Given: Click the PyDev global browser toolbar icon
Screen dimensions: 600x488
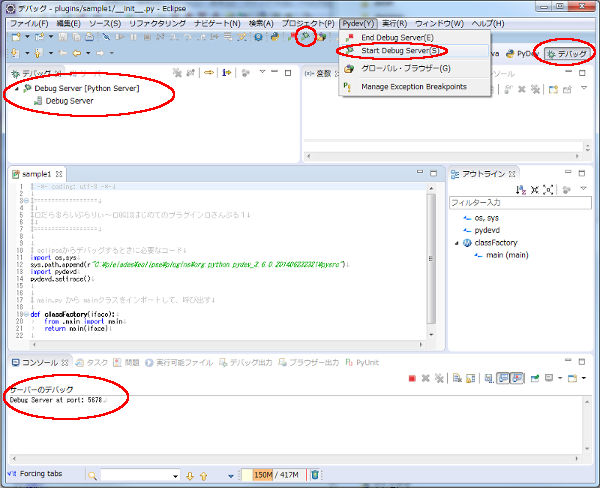Looking at the screenshot, I should click(x=321, y=37).
